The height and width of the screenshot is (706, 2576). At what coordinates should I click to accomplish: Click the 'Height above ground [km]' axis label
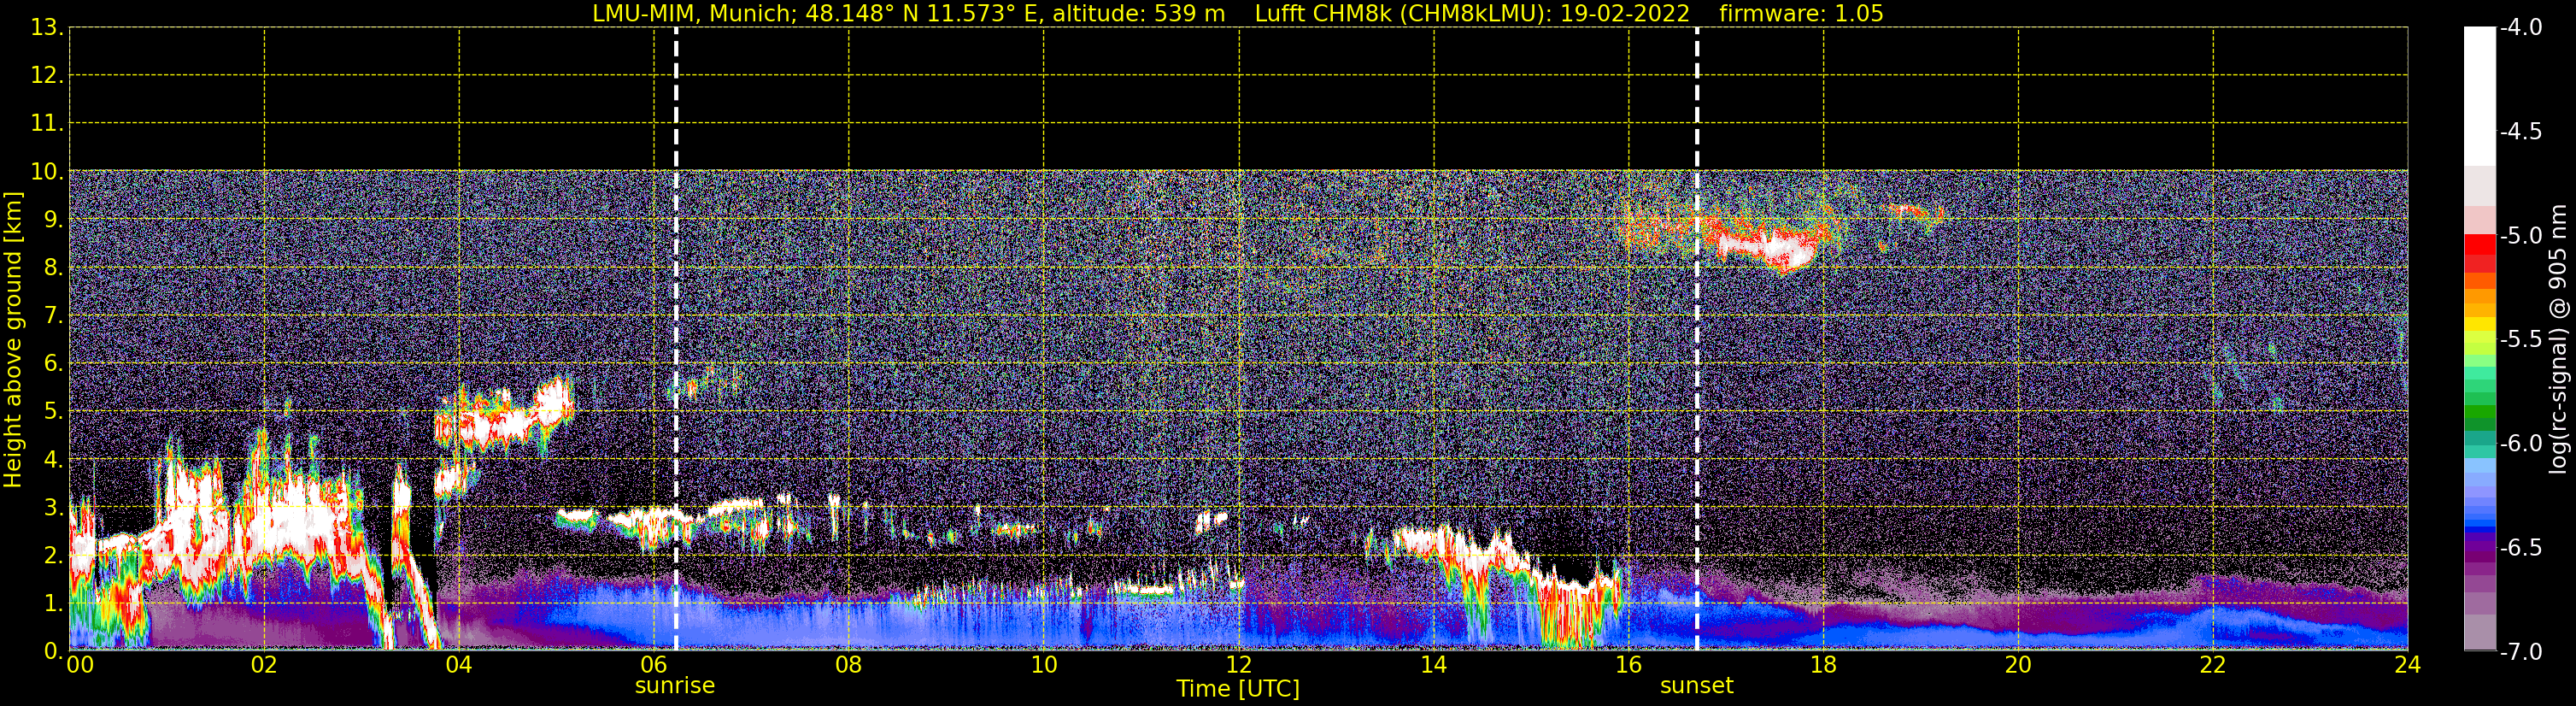(13, 340)
